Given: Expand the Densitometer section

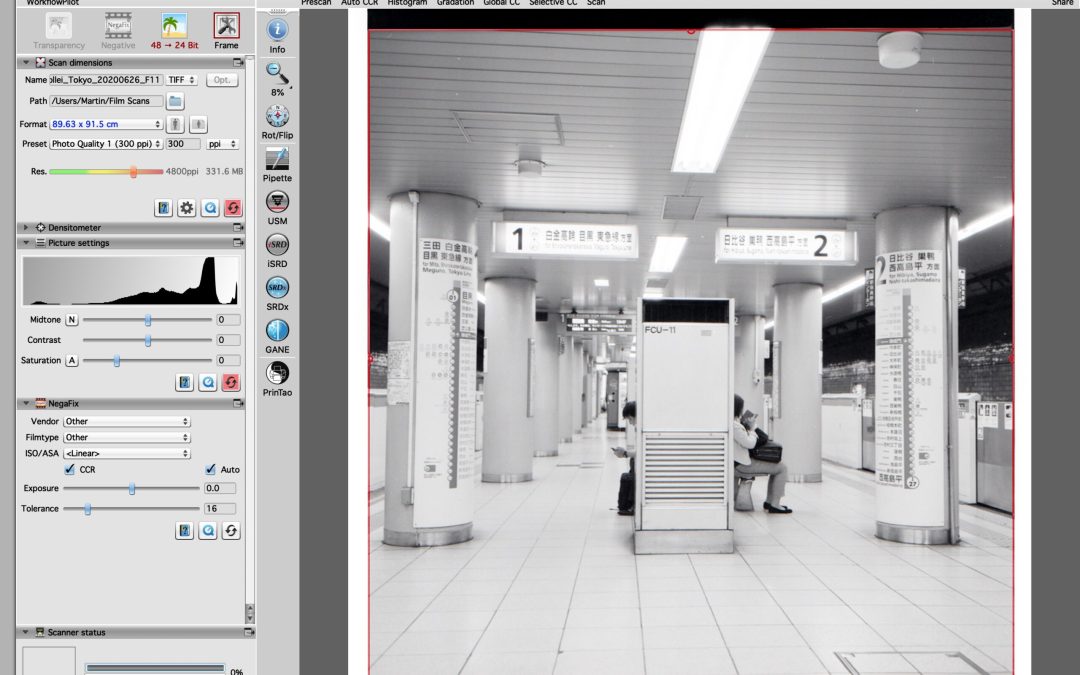Looking at the screenshot, I should tap(26, 228).
